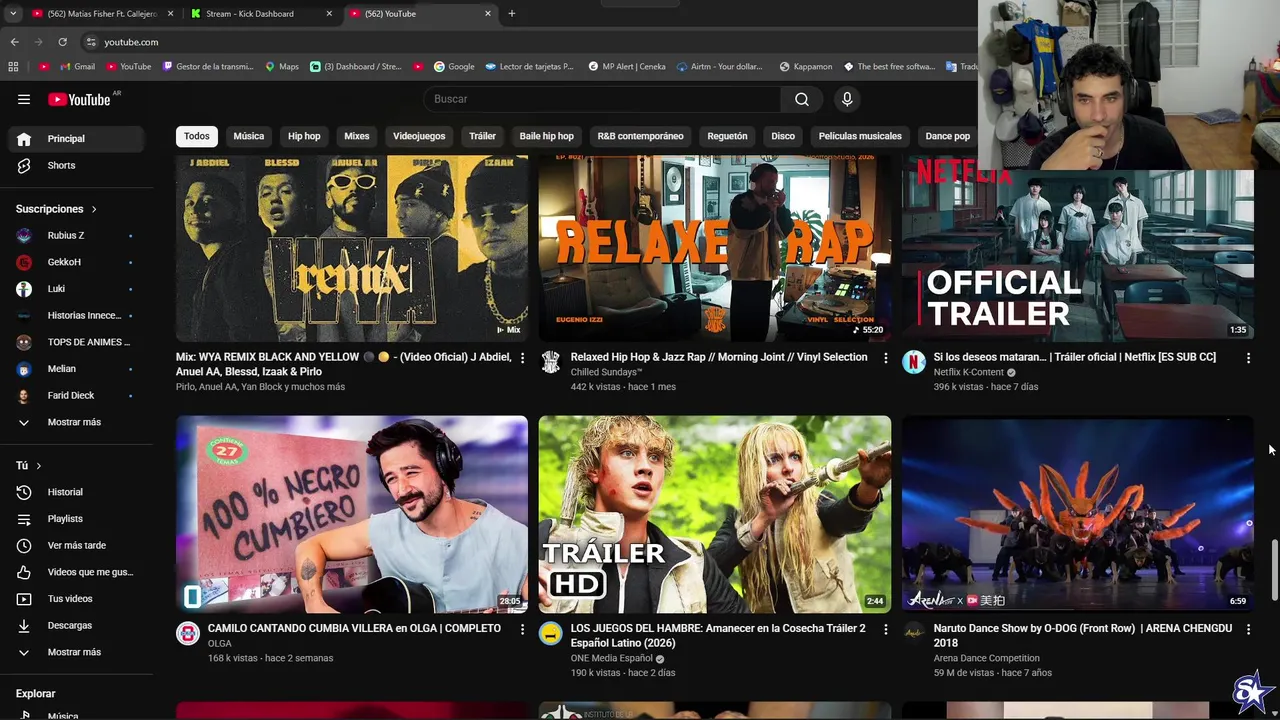Go back in browser history
1280x720 pixels.
click(x=14, y=42)
